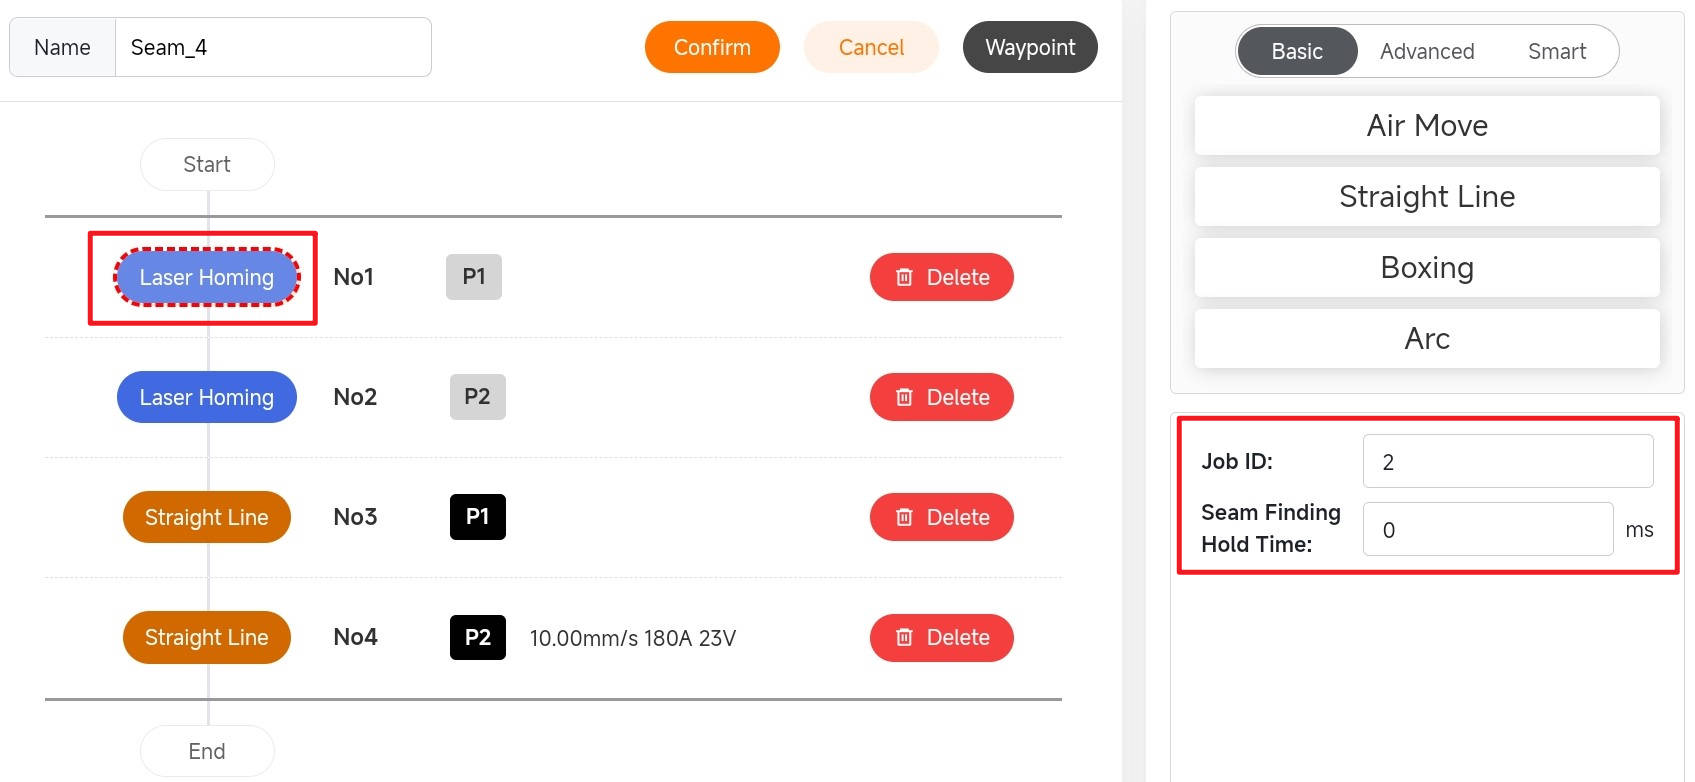Select the black P2 point badge in No4

pos(477,637)
